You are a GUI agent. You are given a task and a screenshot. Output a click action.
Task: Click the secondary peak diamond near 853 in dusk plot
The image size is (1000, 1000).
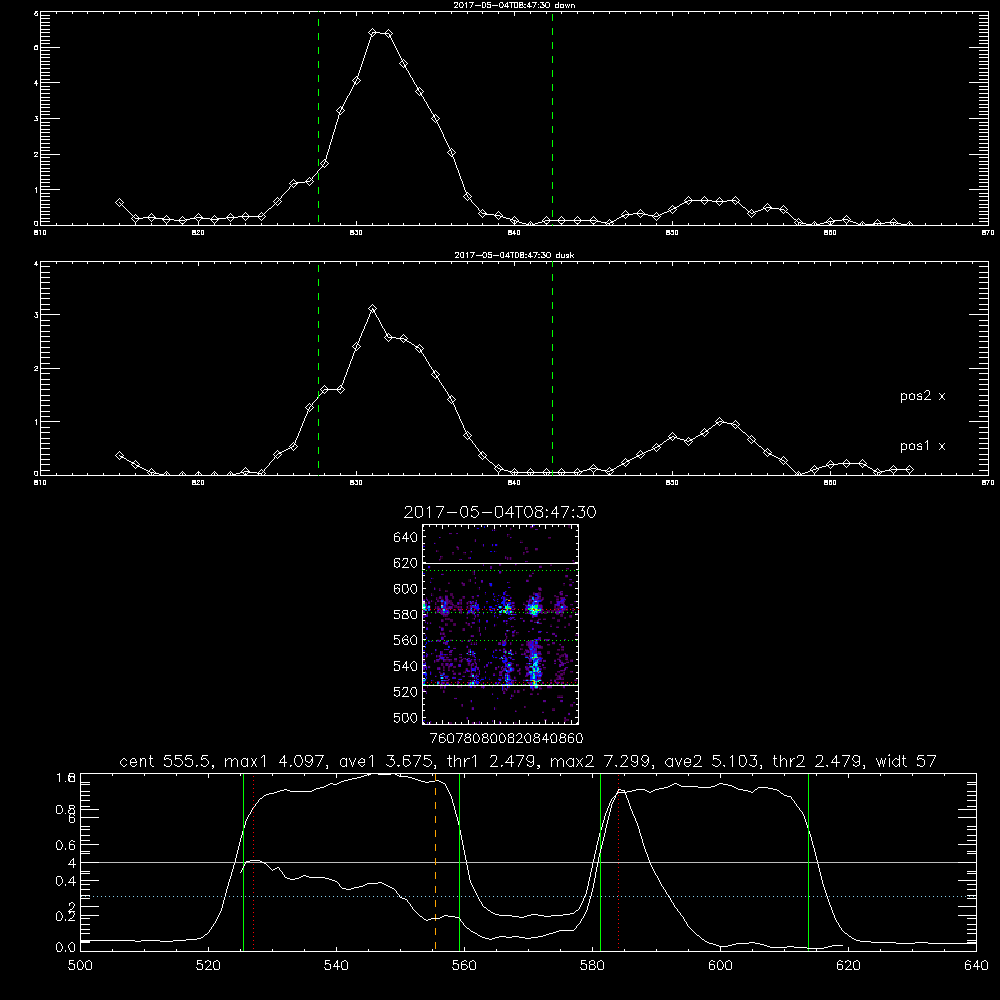point(720,422)
